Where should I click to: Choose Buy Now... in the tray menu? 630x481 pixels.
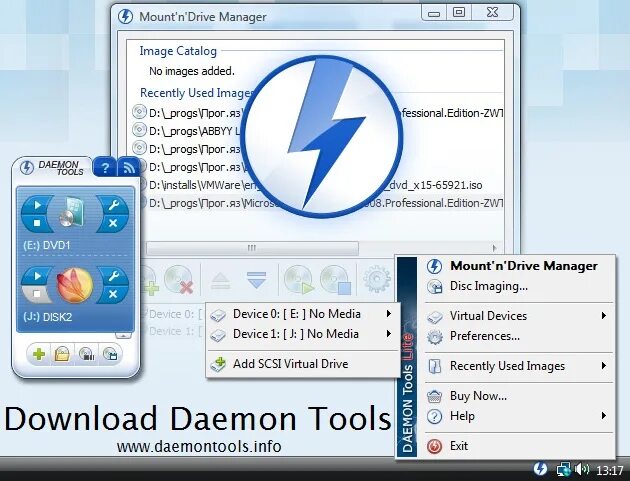click(519, 396)
